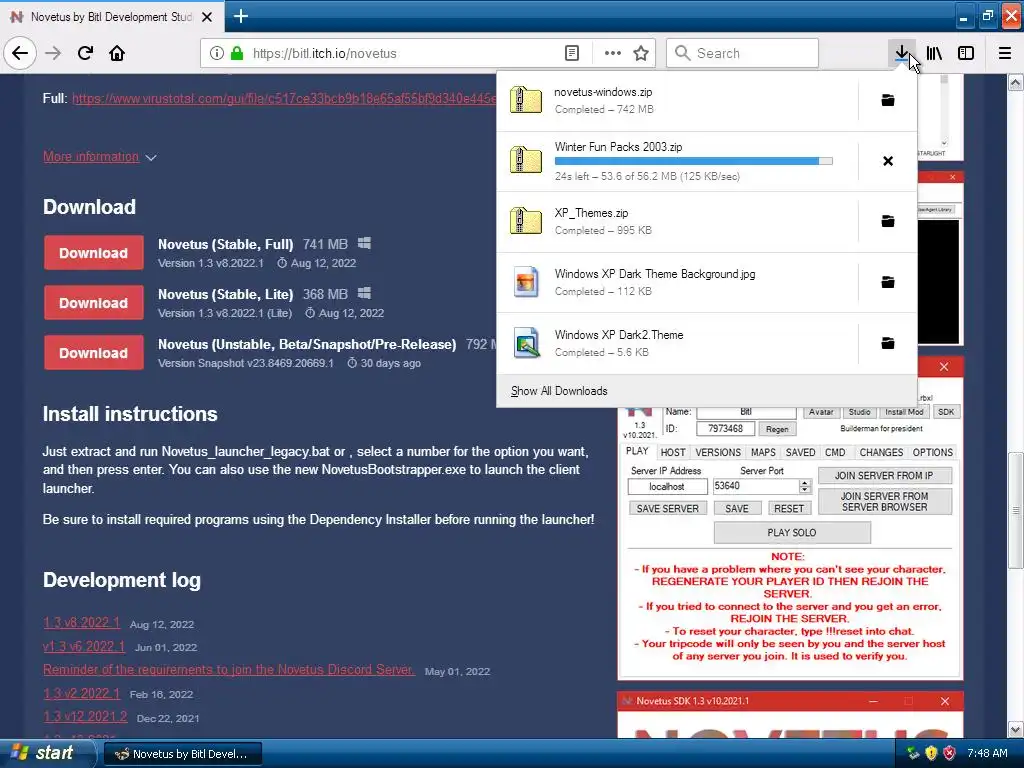Close the Novetus browser tab
This screenshot has width=1024, height=768.
click(x=207, y=17)
